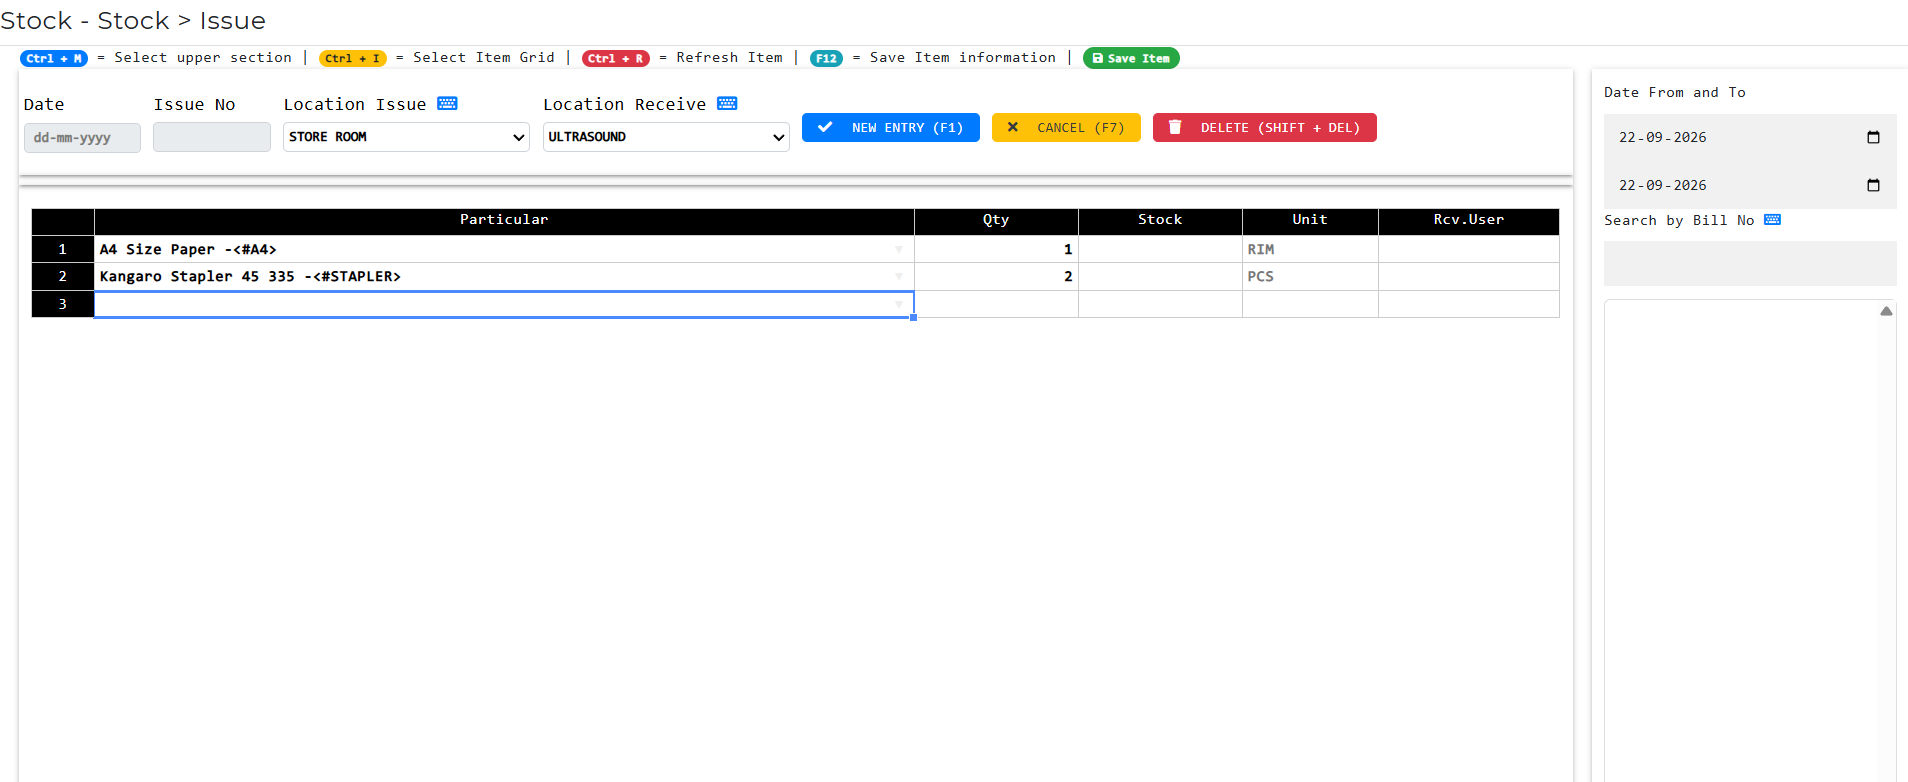This screenshot has width=1908, height=782.
Task: Click the Date input field
Action: 82,138
